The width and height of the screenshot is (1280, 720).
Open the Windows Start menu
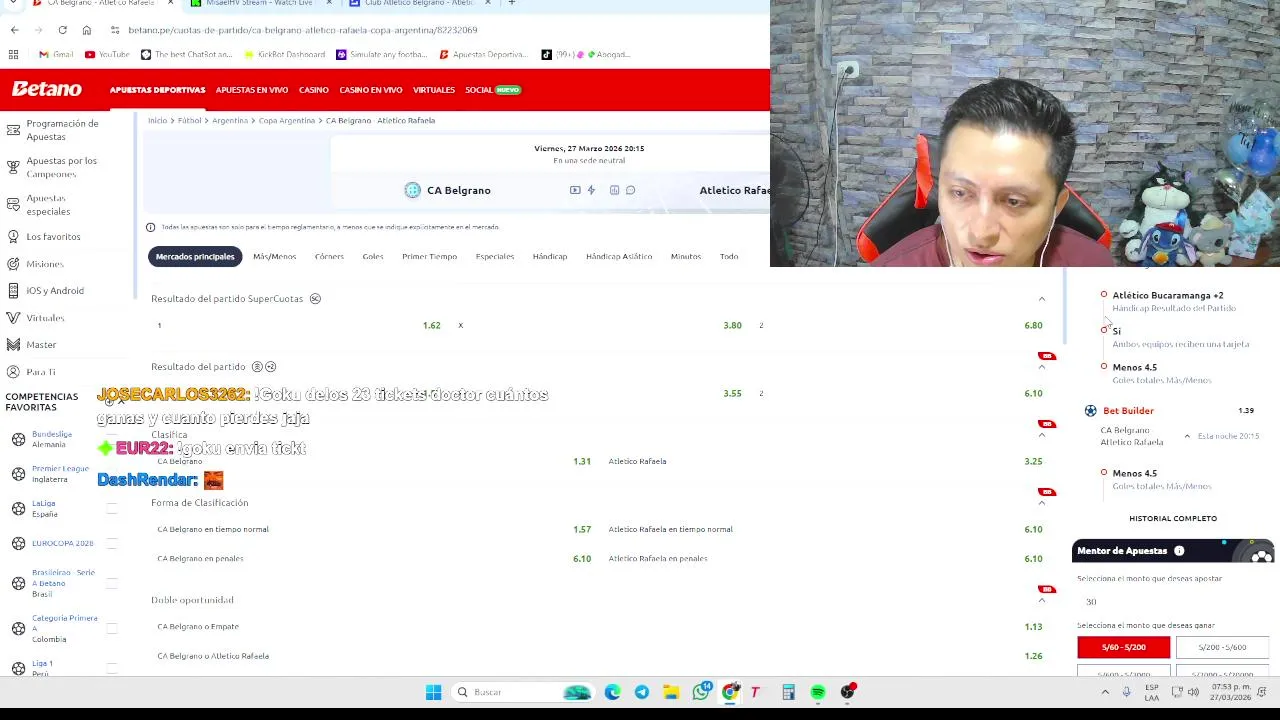(x=433, y=692)
